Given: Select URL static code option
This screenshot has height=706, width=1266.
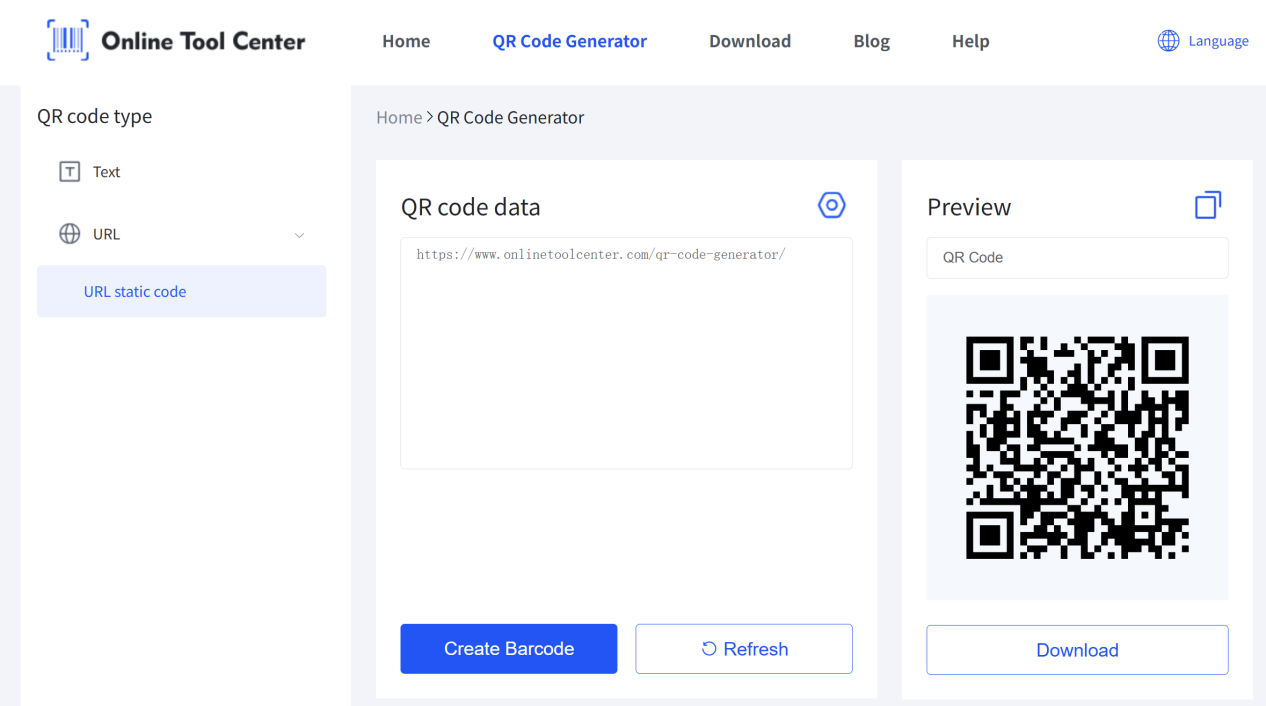Looking at the screenshot, I should pos(135,291).
